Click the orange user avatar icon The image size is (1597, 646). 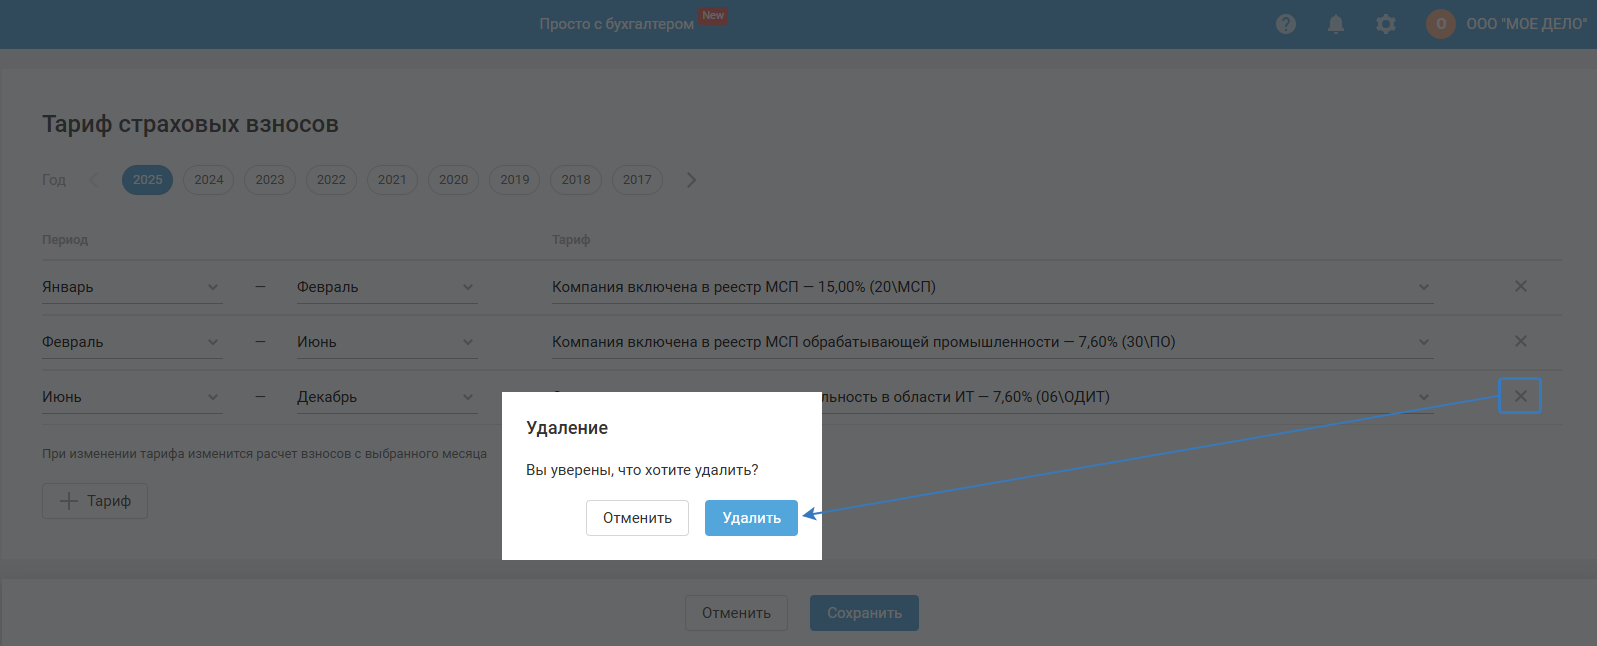[1440, 24]
